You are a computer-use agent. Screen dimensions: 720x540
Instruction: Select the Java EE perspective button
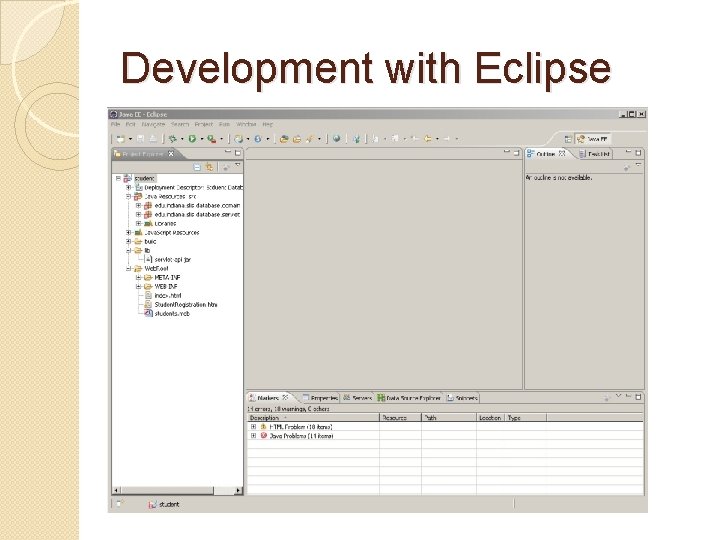click(x=593, y=139)
